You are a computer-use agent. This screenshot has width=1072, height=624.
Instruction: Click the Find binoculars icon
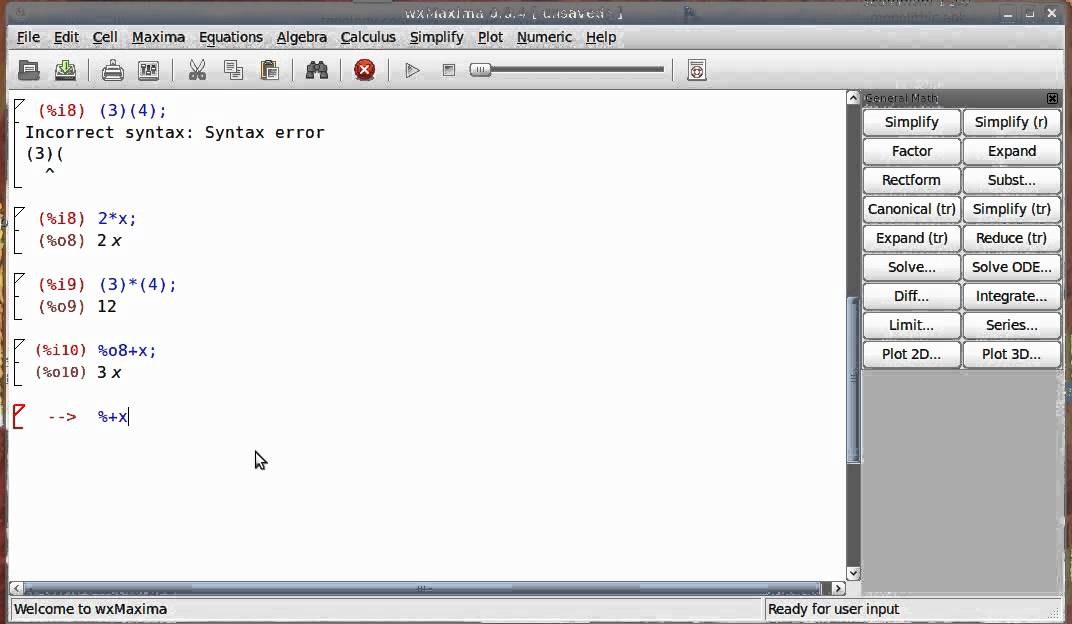click(x=317, y=70)
